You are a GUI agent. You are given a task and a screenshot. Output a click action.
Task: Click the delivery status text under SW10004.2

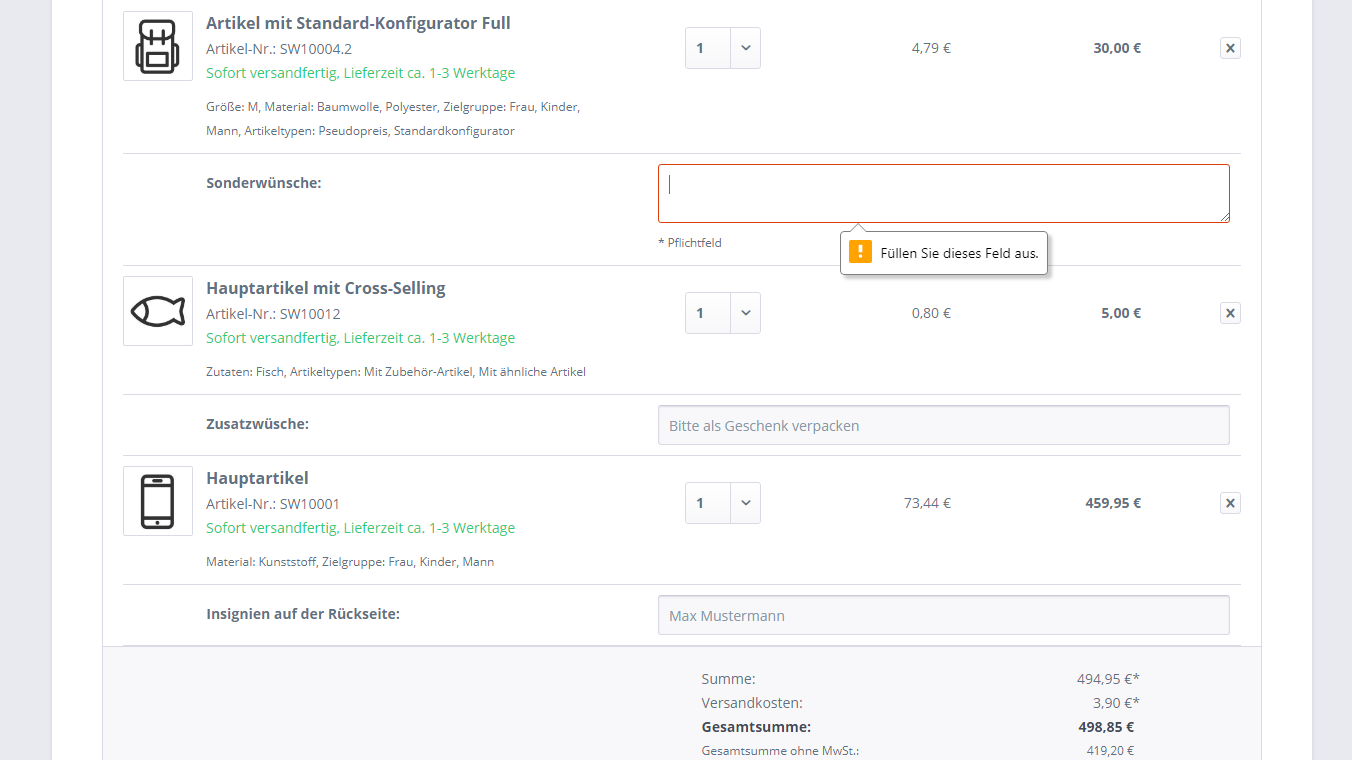click(x=361, y=73)
